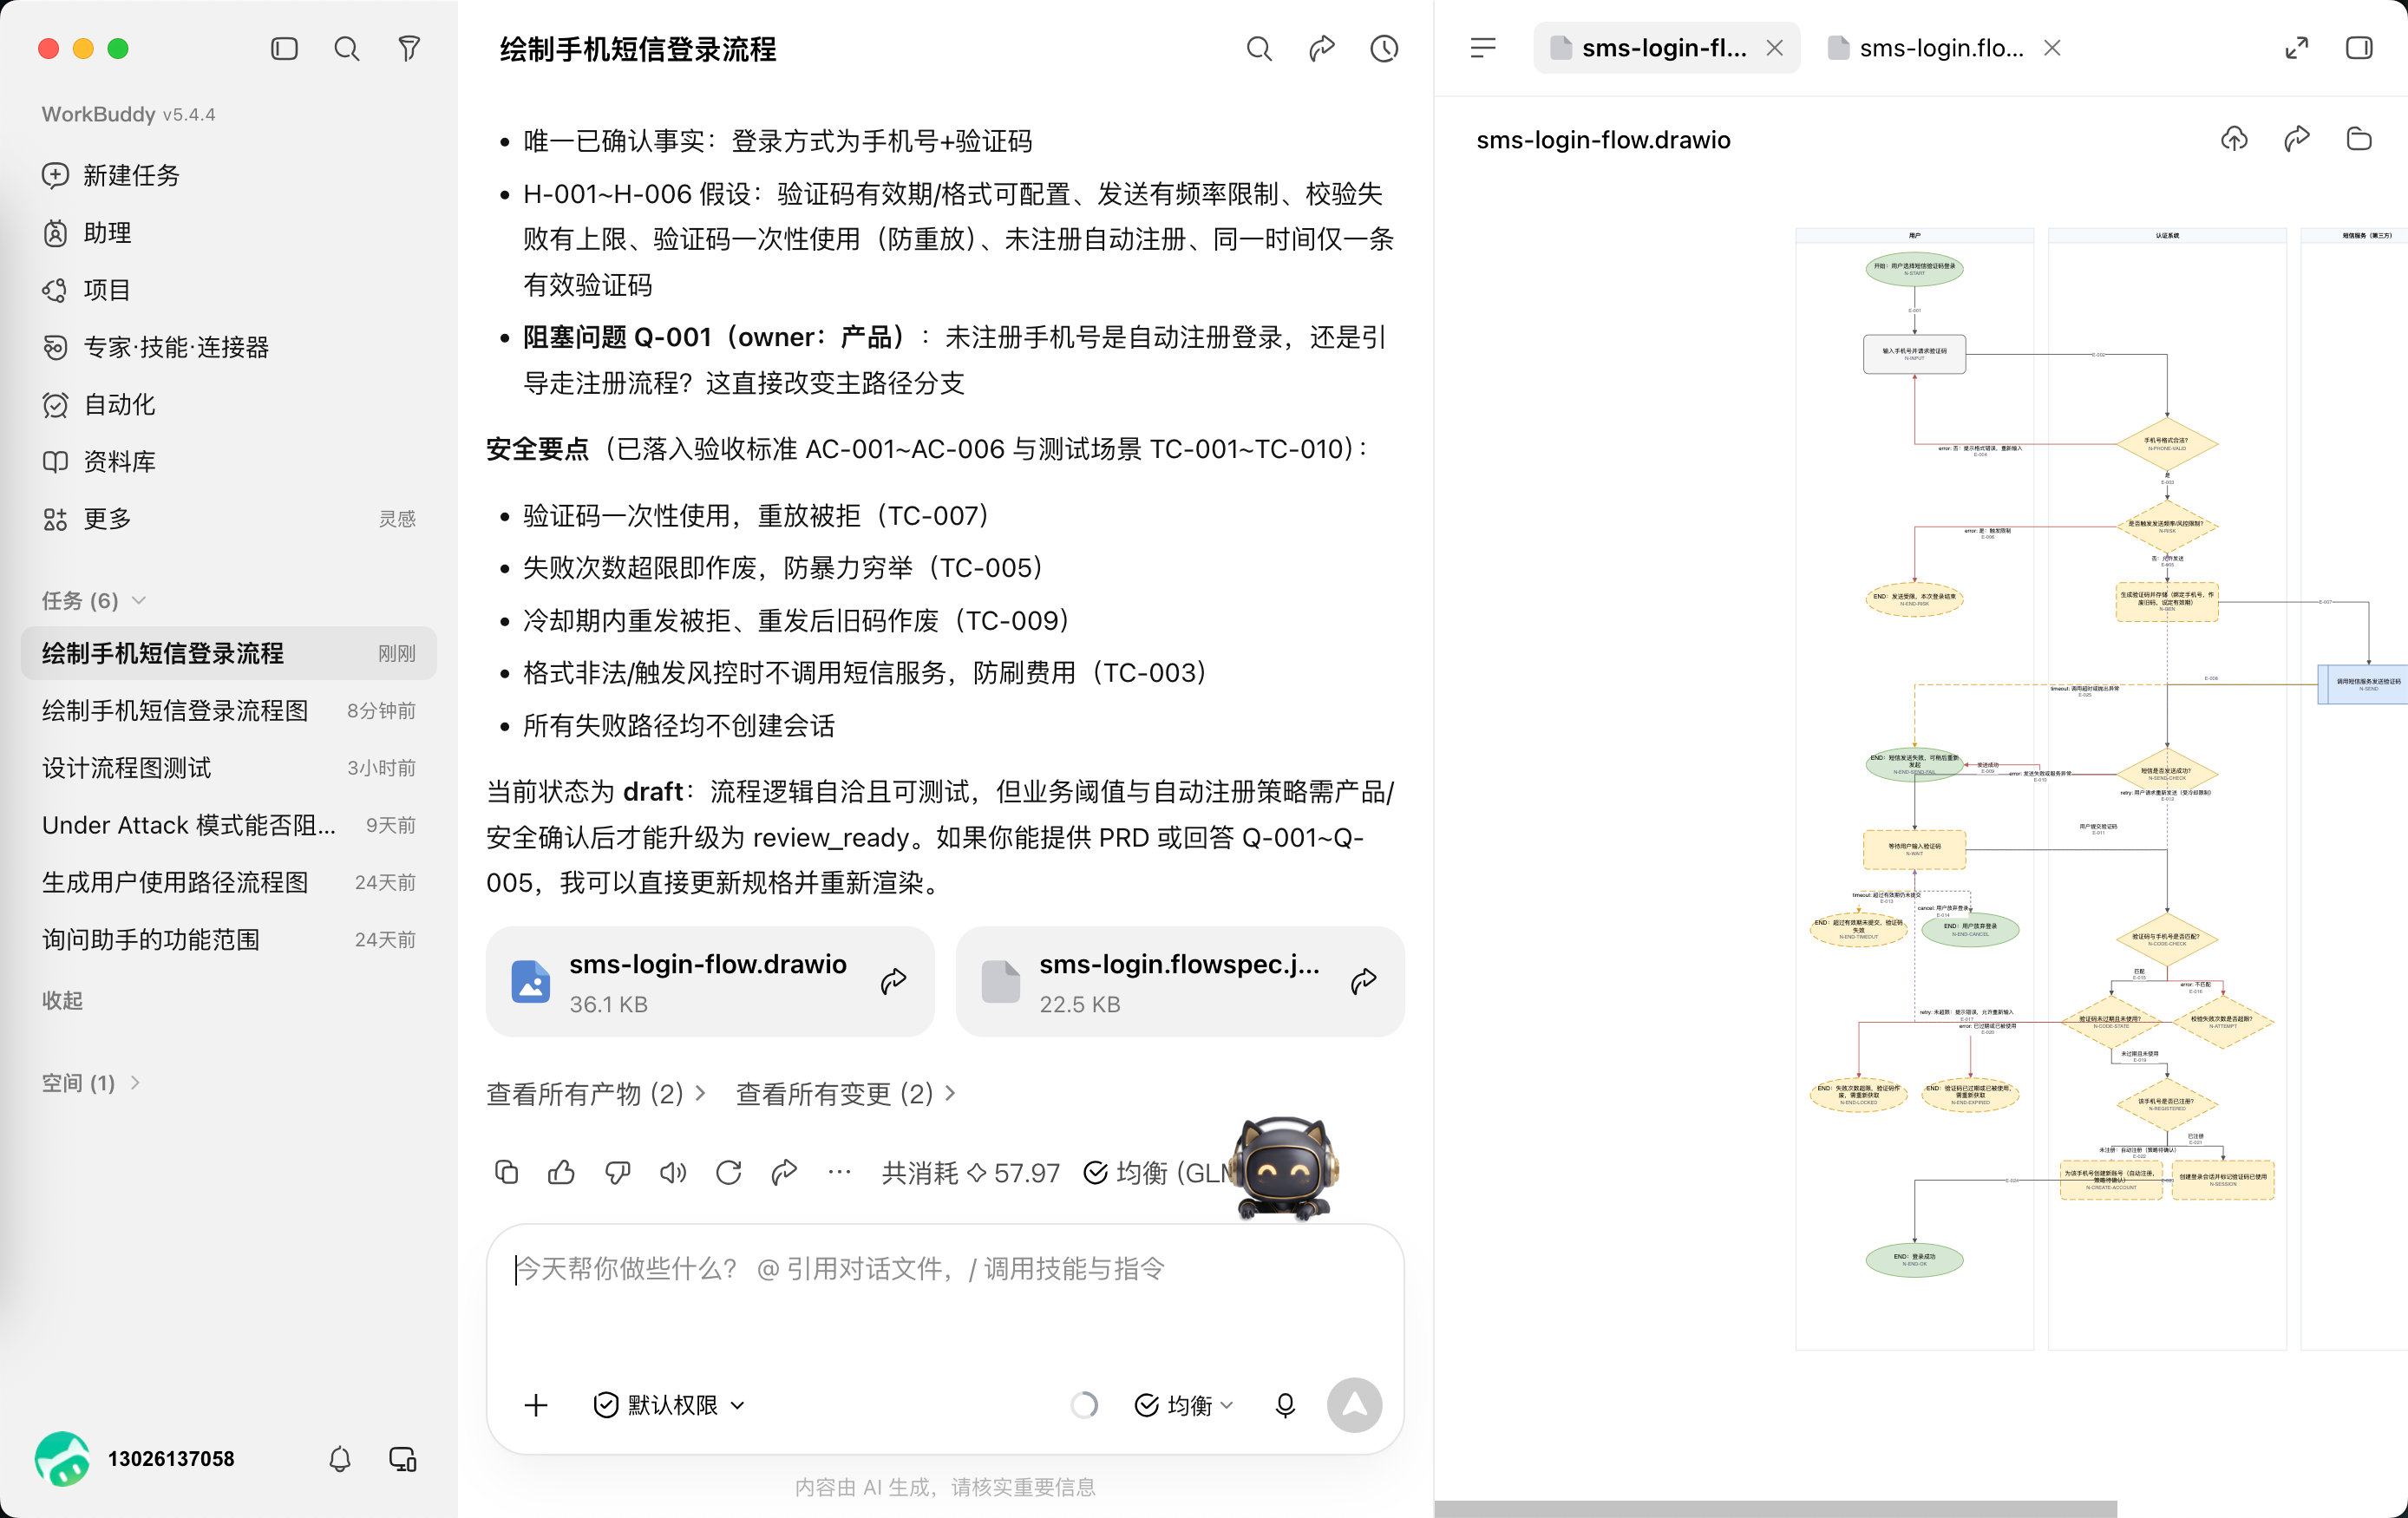The image size is (2408, 1518).
Task: Open the 默认权限 dropdown
Action: point(670,1405)
